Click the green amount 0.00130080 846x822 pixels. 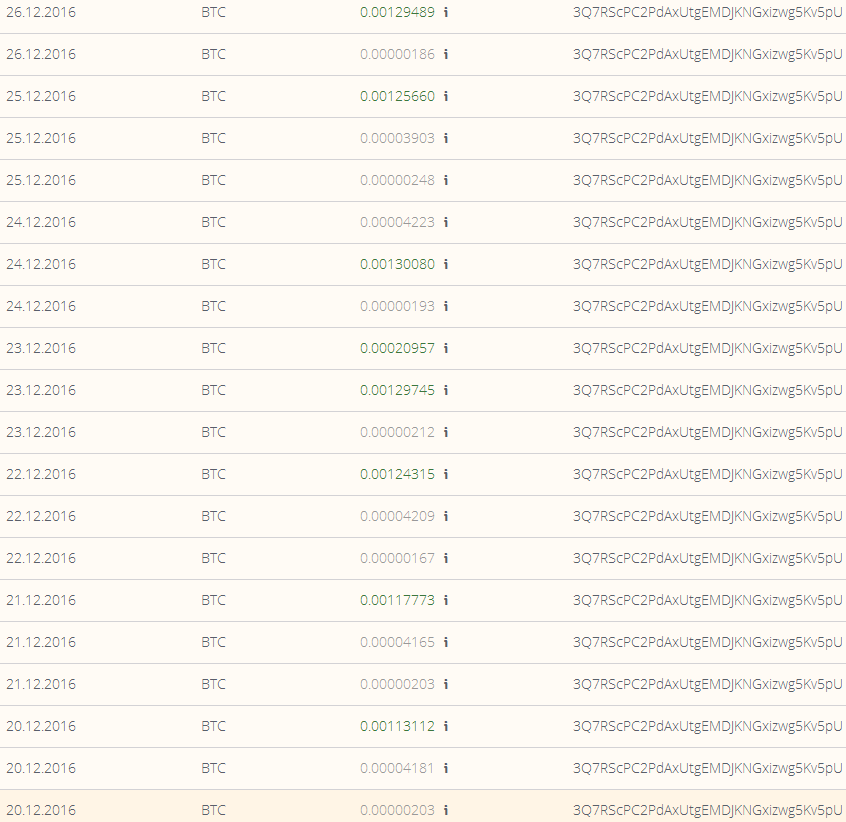pyautogui.click(x=397, y=264)
